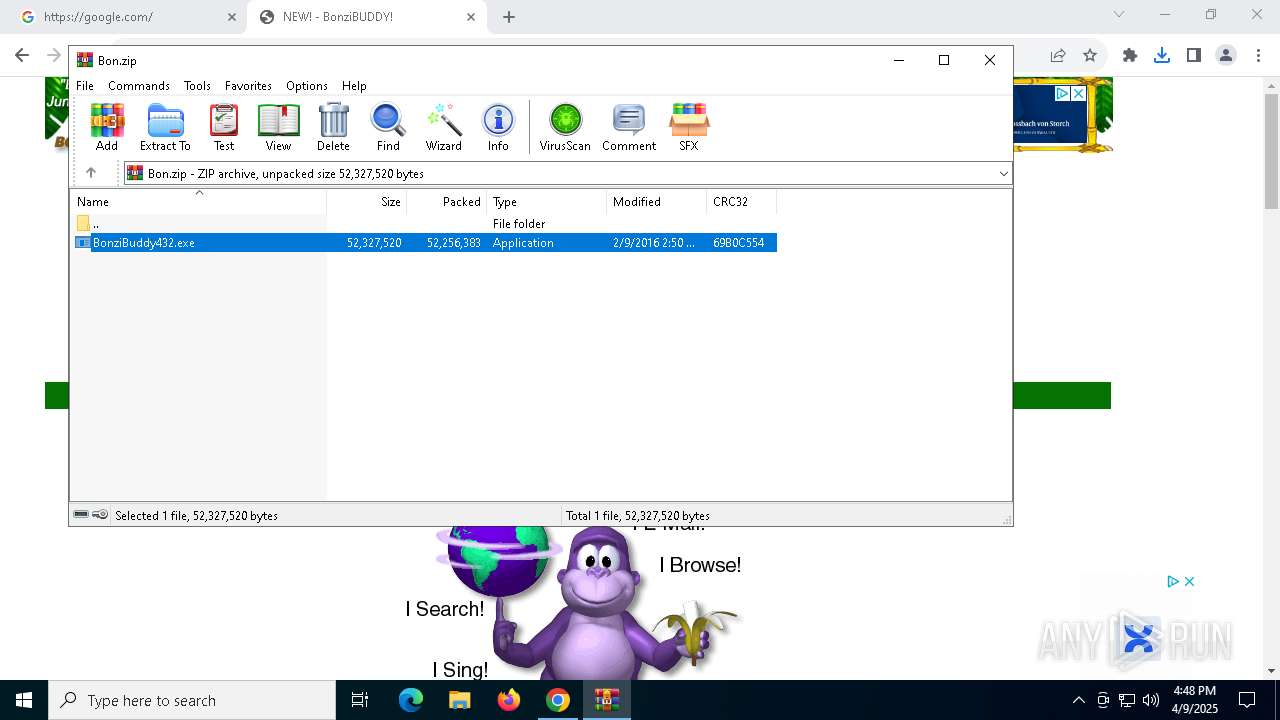Image resolution: width=1280 pixels, height=720 pixels.
Task: Expand the archive path dropdown
Action: point(1003,173)
